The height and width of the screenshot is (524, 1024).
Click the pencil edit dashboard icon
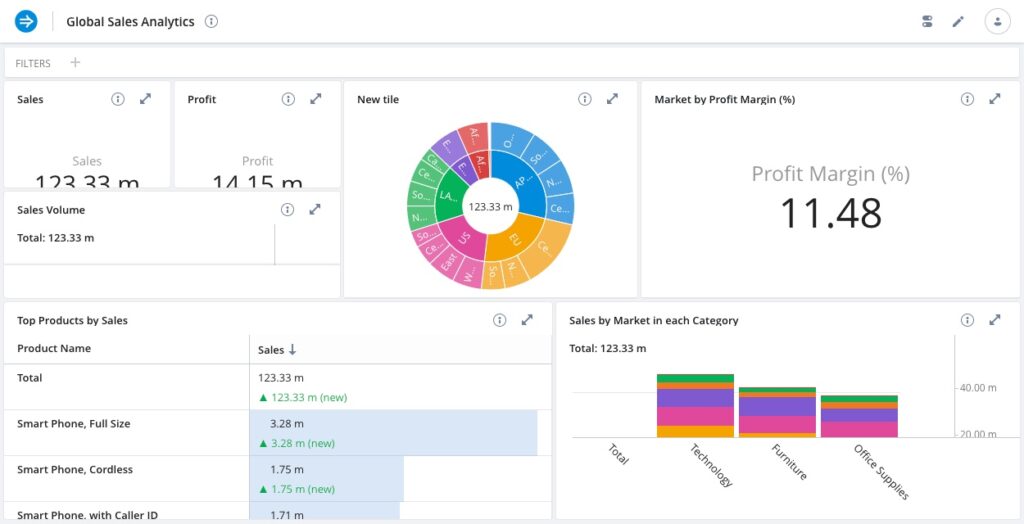pyautogui.click(x=958, y=22)
